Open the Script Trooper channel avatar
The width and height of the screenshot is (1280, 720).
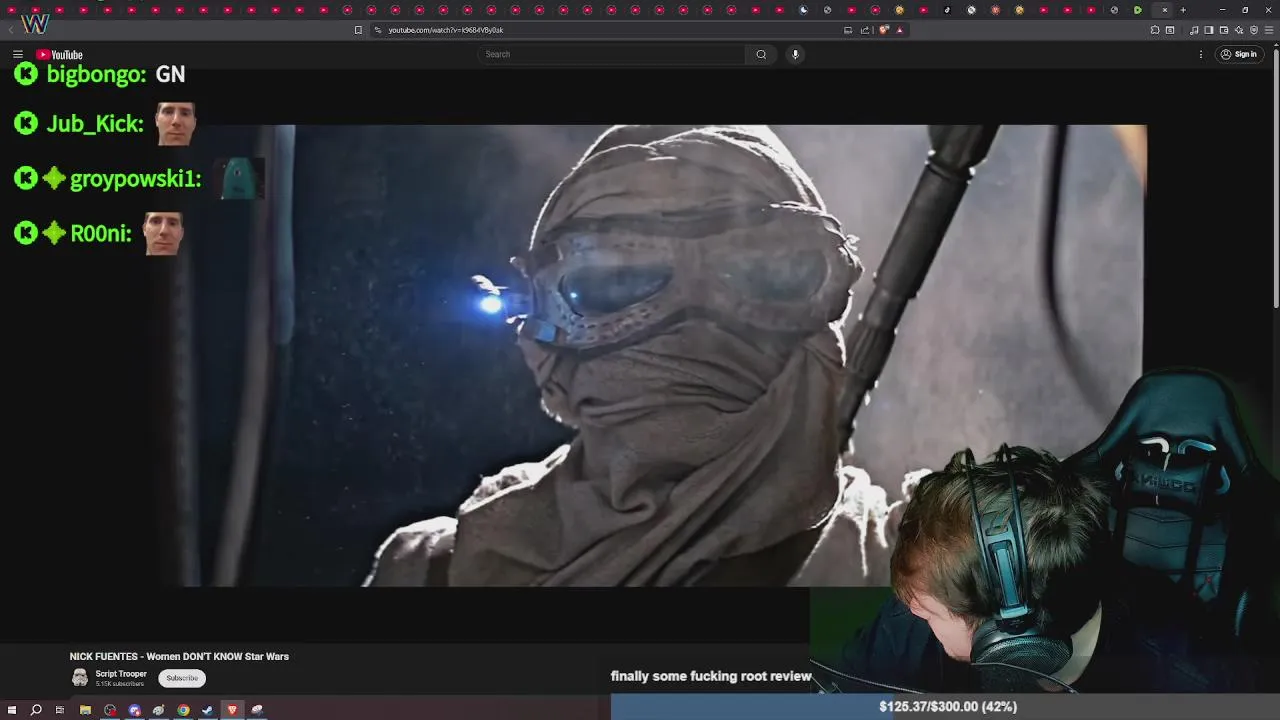pyautogui.click(x=79, y=678)
